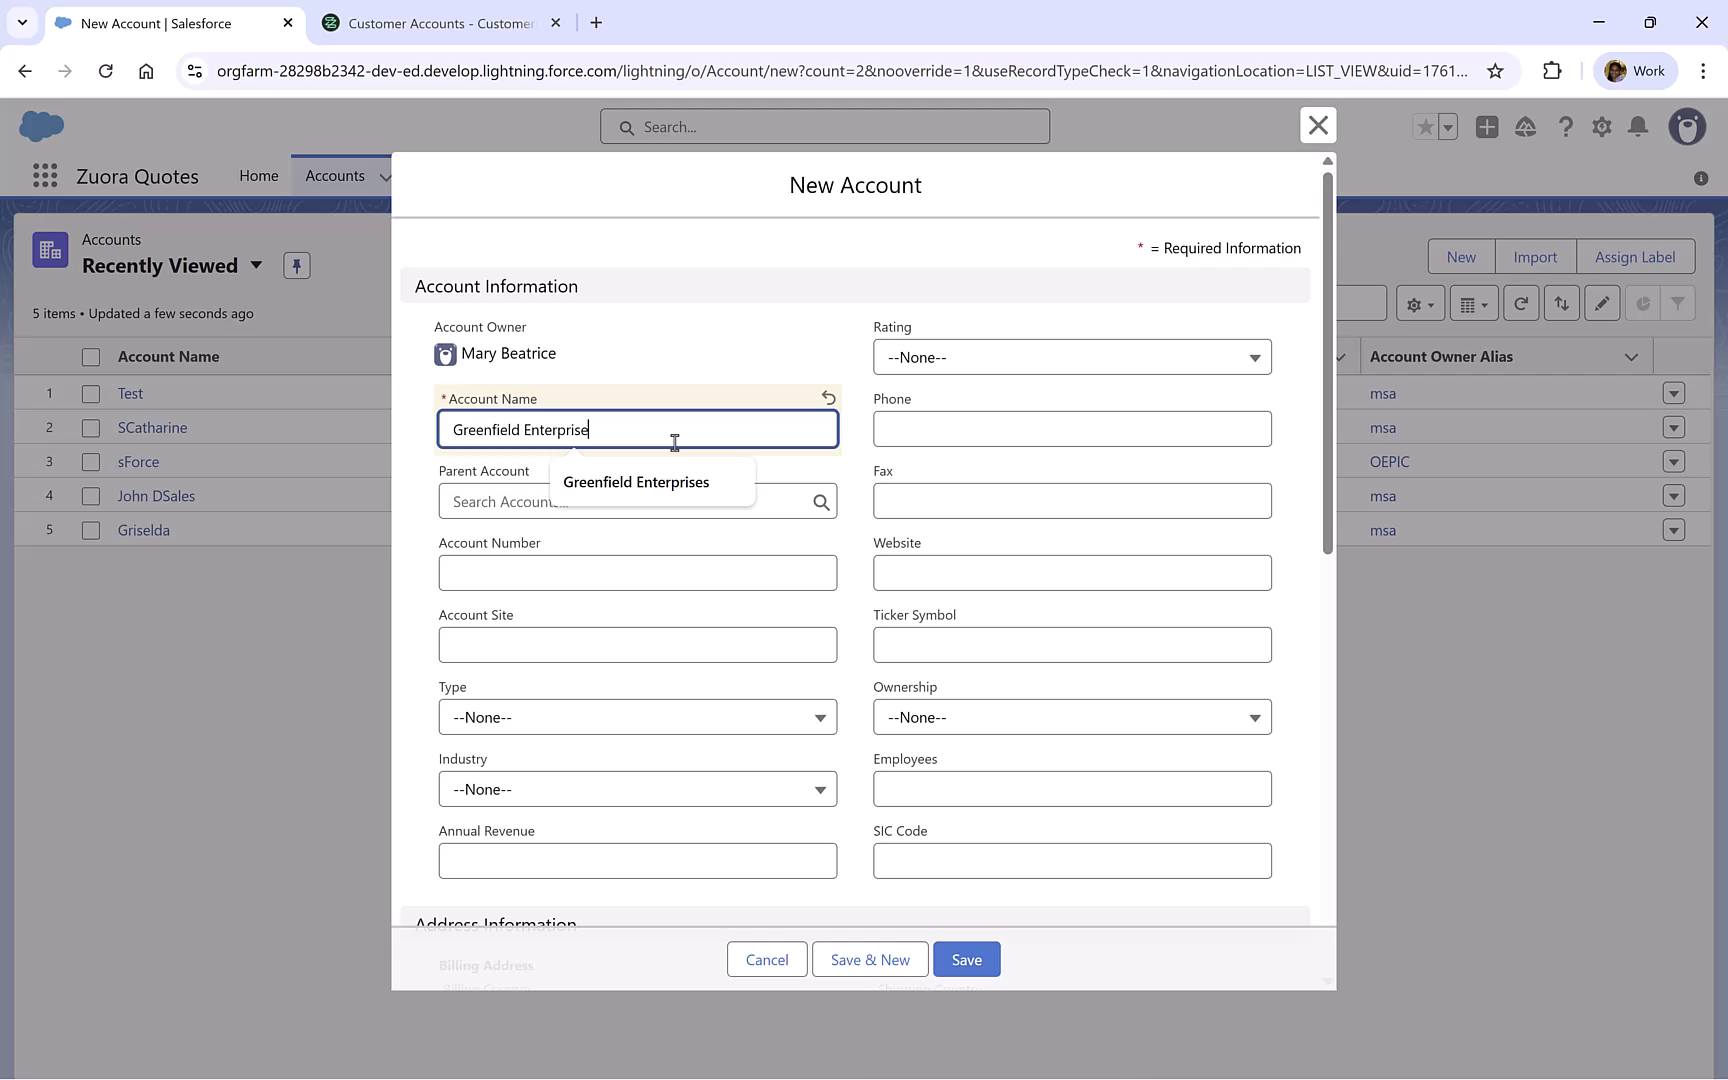Select the checkbox for the Test account
This screenshot has width=1728, height=1080.
(x=90, y=393)
